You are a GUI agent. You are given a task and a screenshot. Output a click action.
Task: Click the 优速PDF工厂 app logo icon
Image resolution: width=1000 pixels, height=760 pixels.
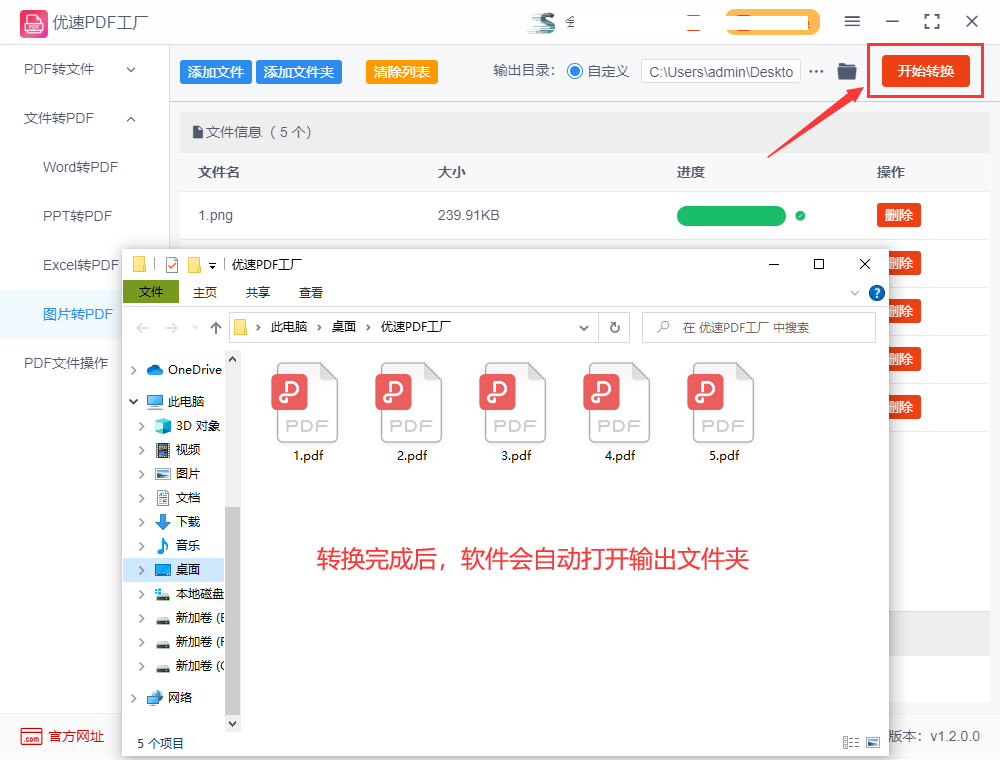click(x=33, y=24)
